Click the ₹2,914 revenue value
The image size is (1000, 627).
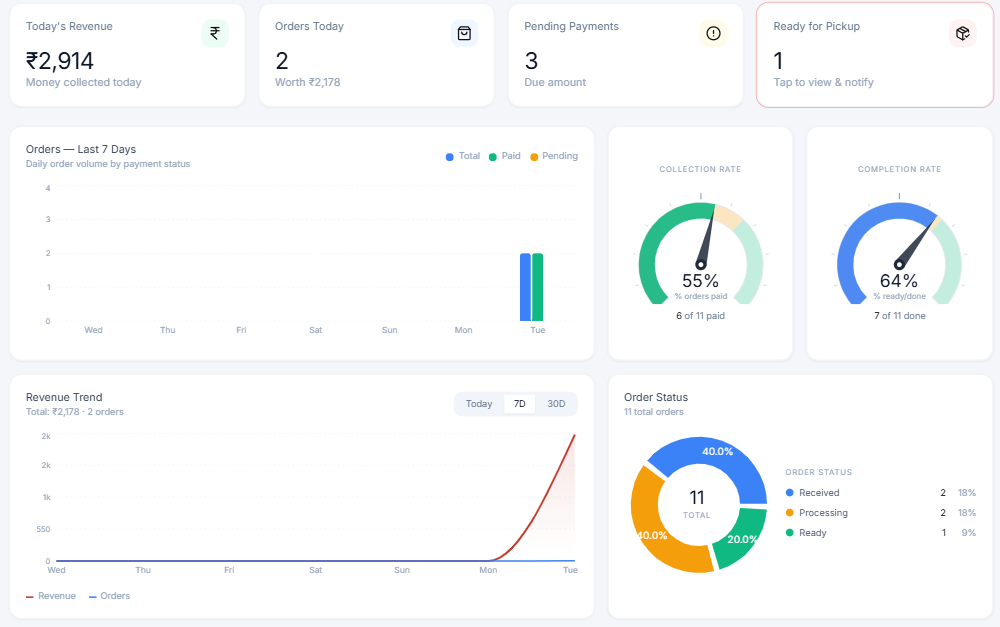tap(60, 61)
